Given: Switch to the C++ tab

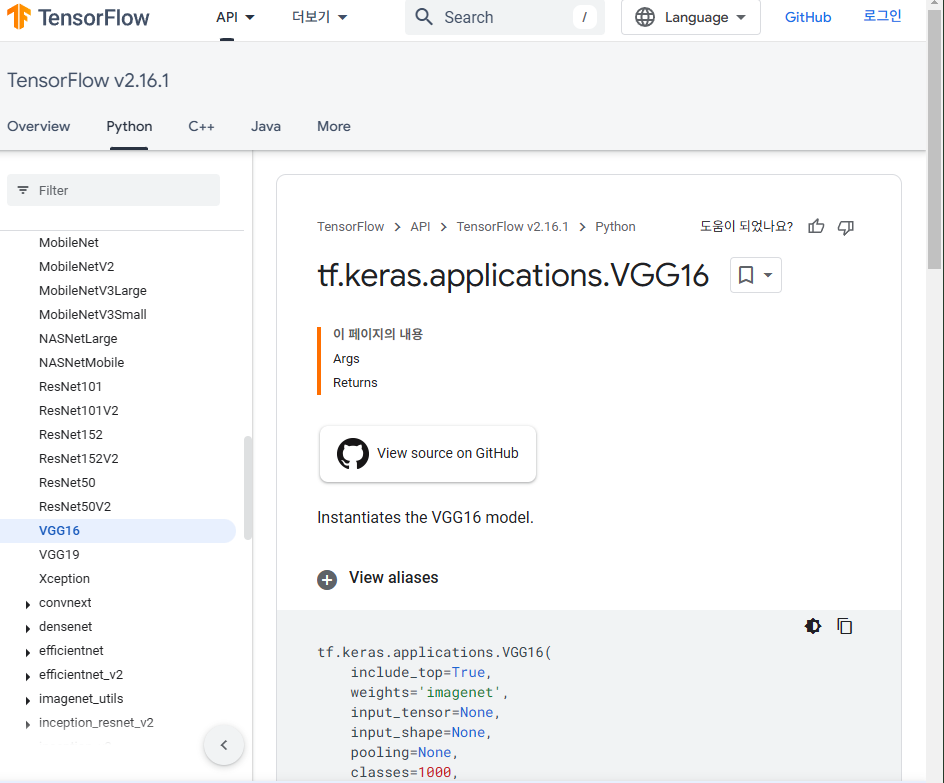Looking at the screenshot, I should pyautogui.click(x=201, y=126).
